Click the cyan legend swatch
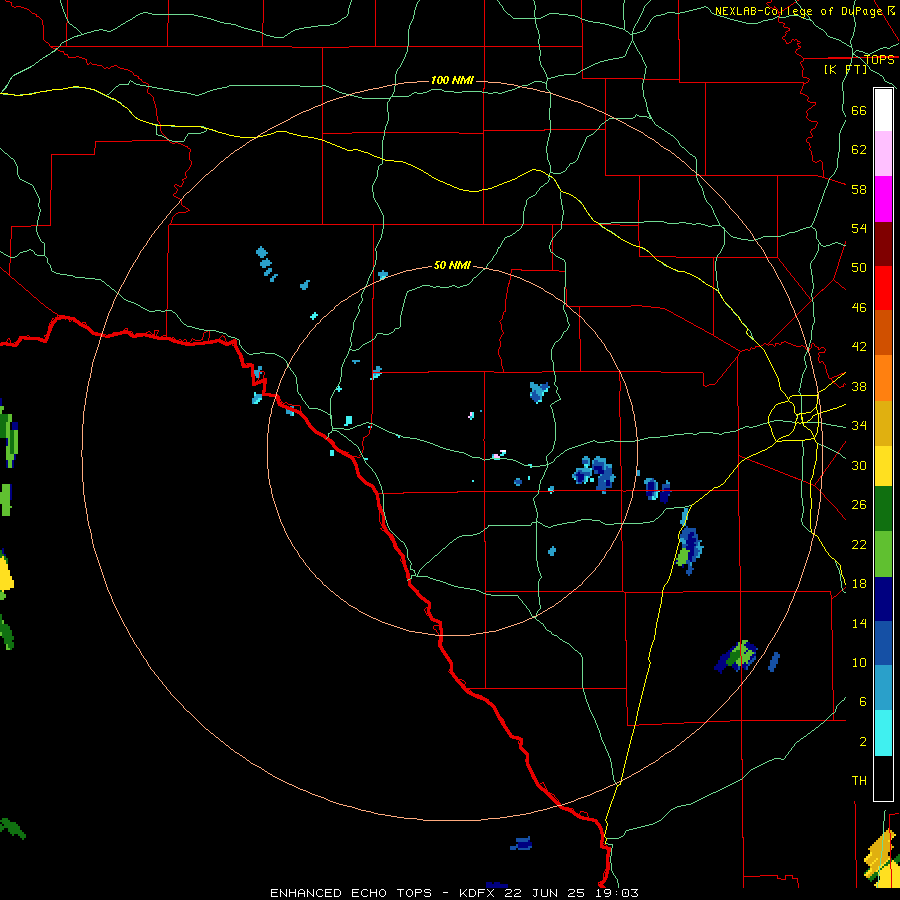Image resolution: width=900 pixels, height=900 pixels. click(883, 733)
